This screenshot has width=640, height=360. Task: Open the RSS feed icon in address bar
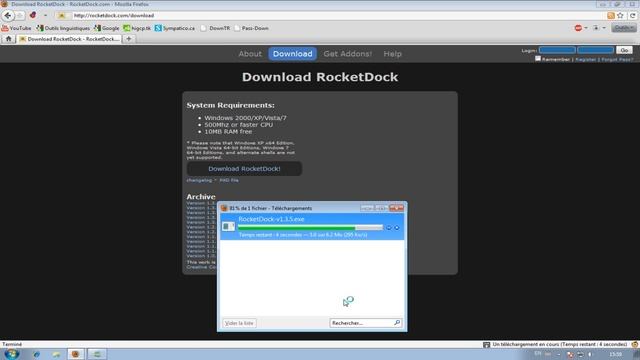(611, 16)
